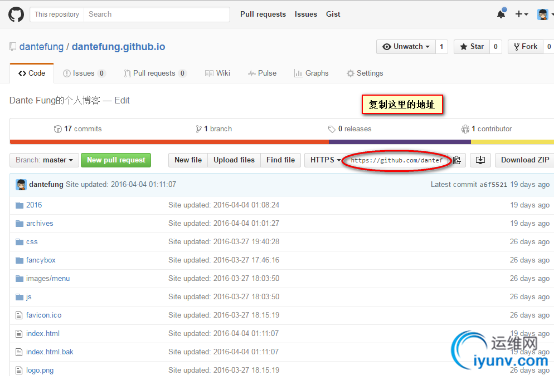Click the Find file button
Screen dimensions: 554x377
pos(281,160)
